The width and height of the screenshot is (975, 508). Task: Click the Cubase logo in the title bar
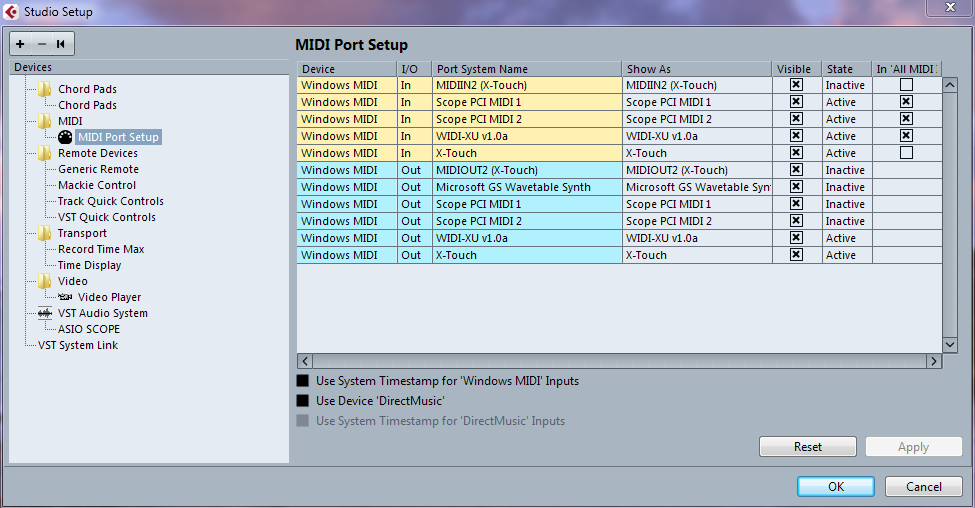(x=10, y=11)
